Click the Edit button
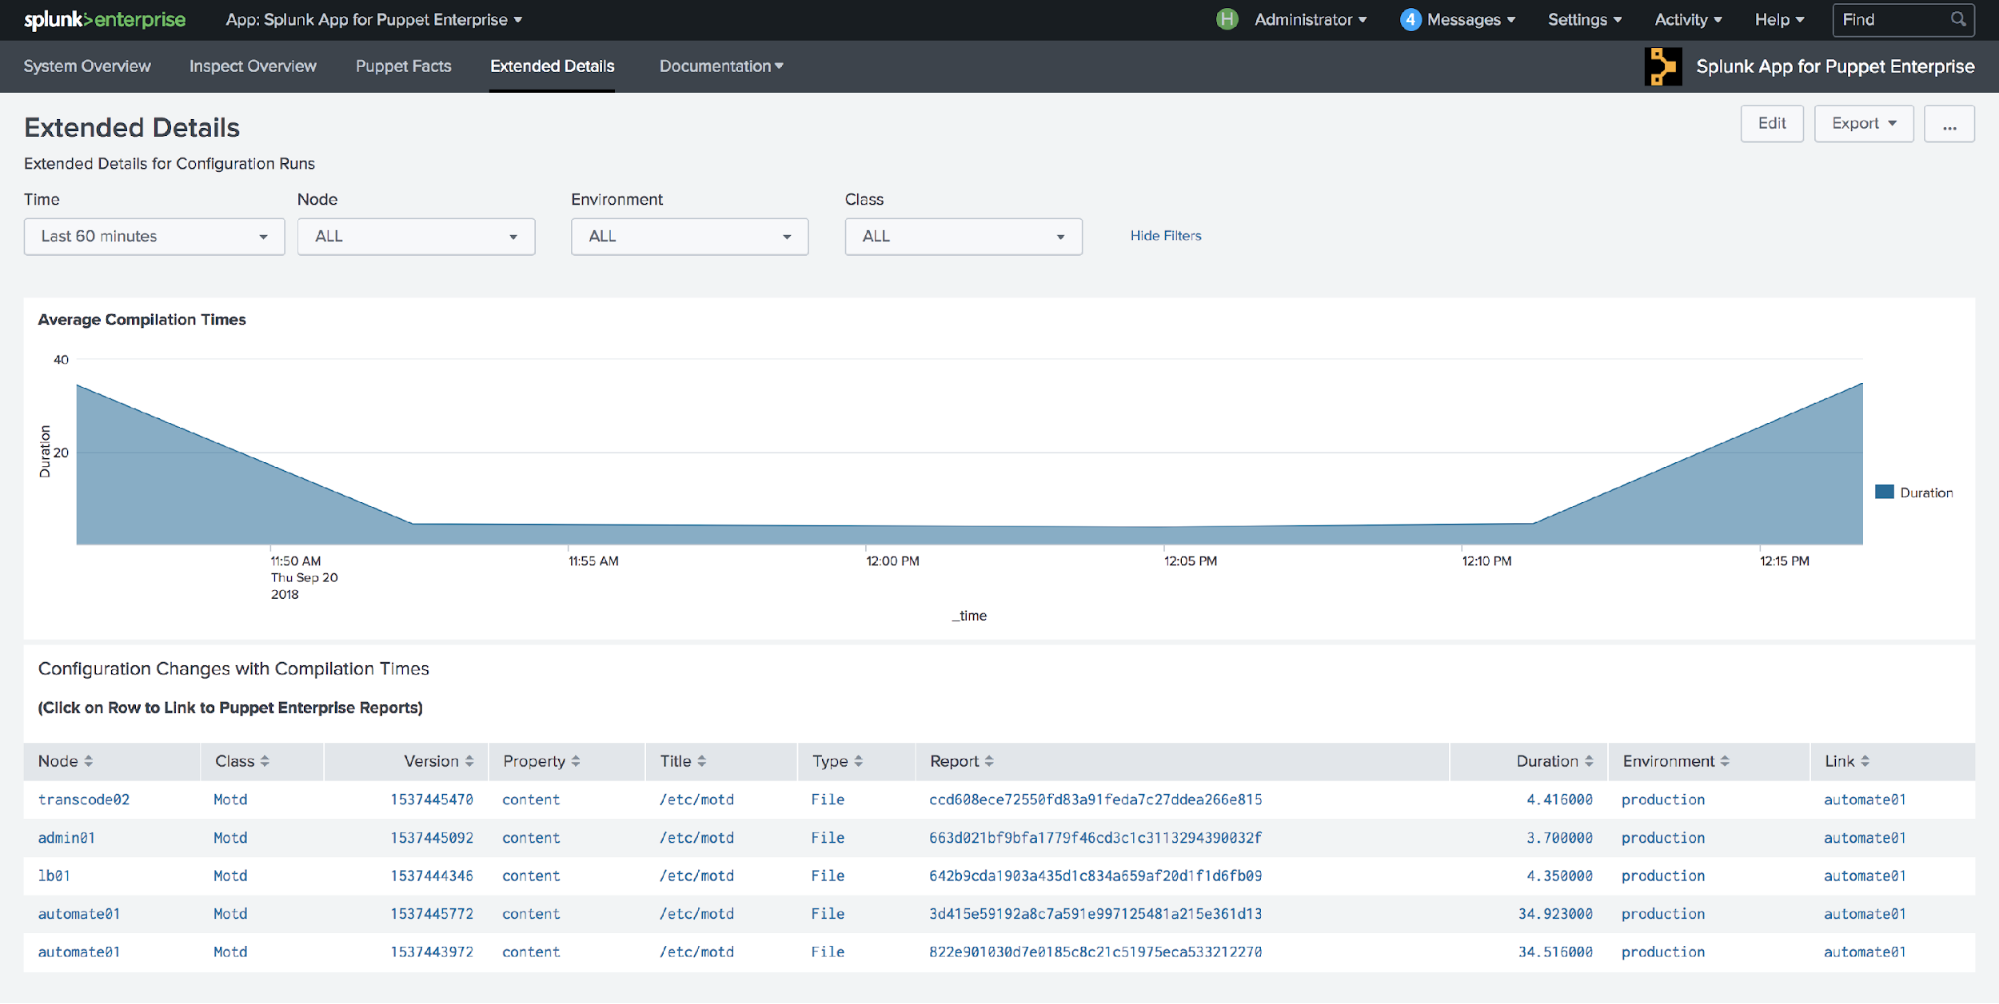This screenshot has height=1004, width=1999. [1771, 123]
